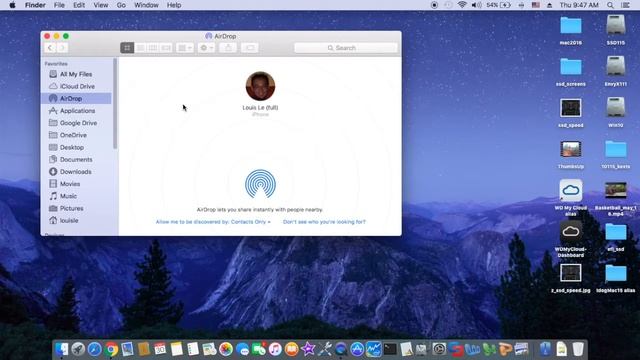Viewport: 640px width, 360px height.
Task: Open Applications from sidebar
Action: 76,111
